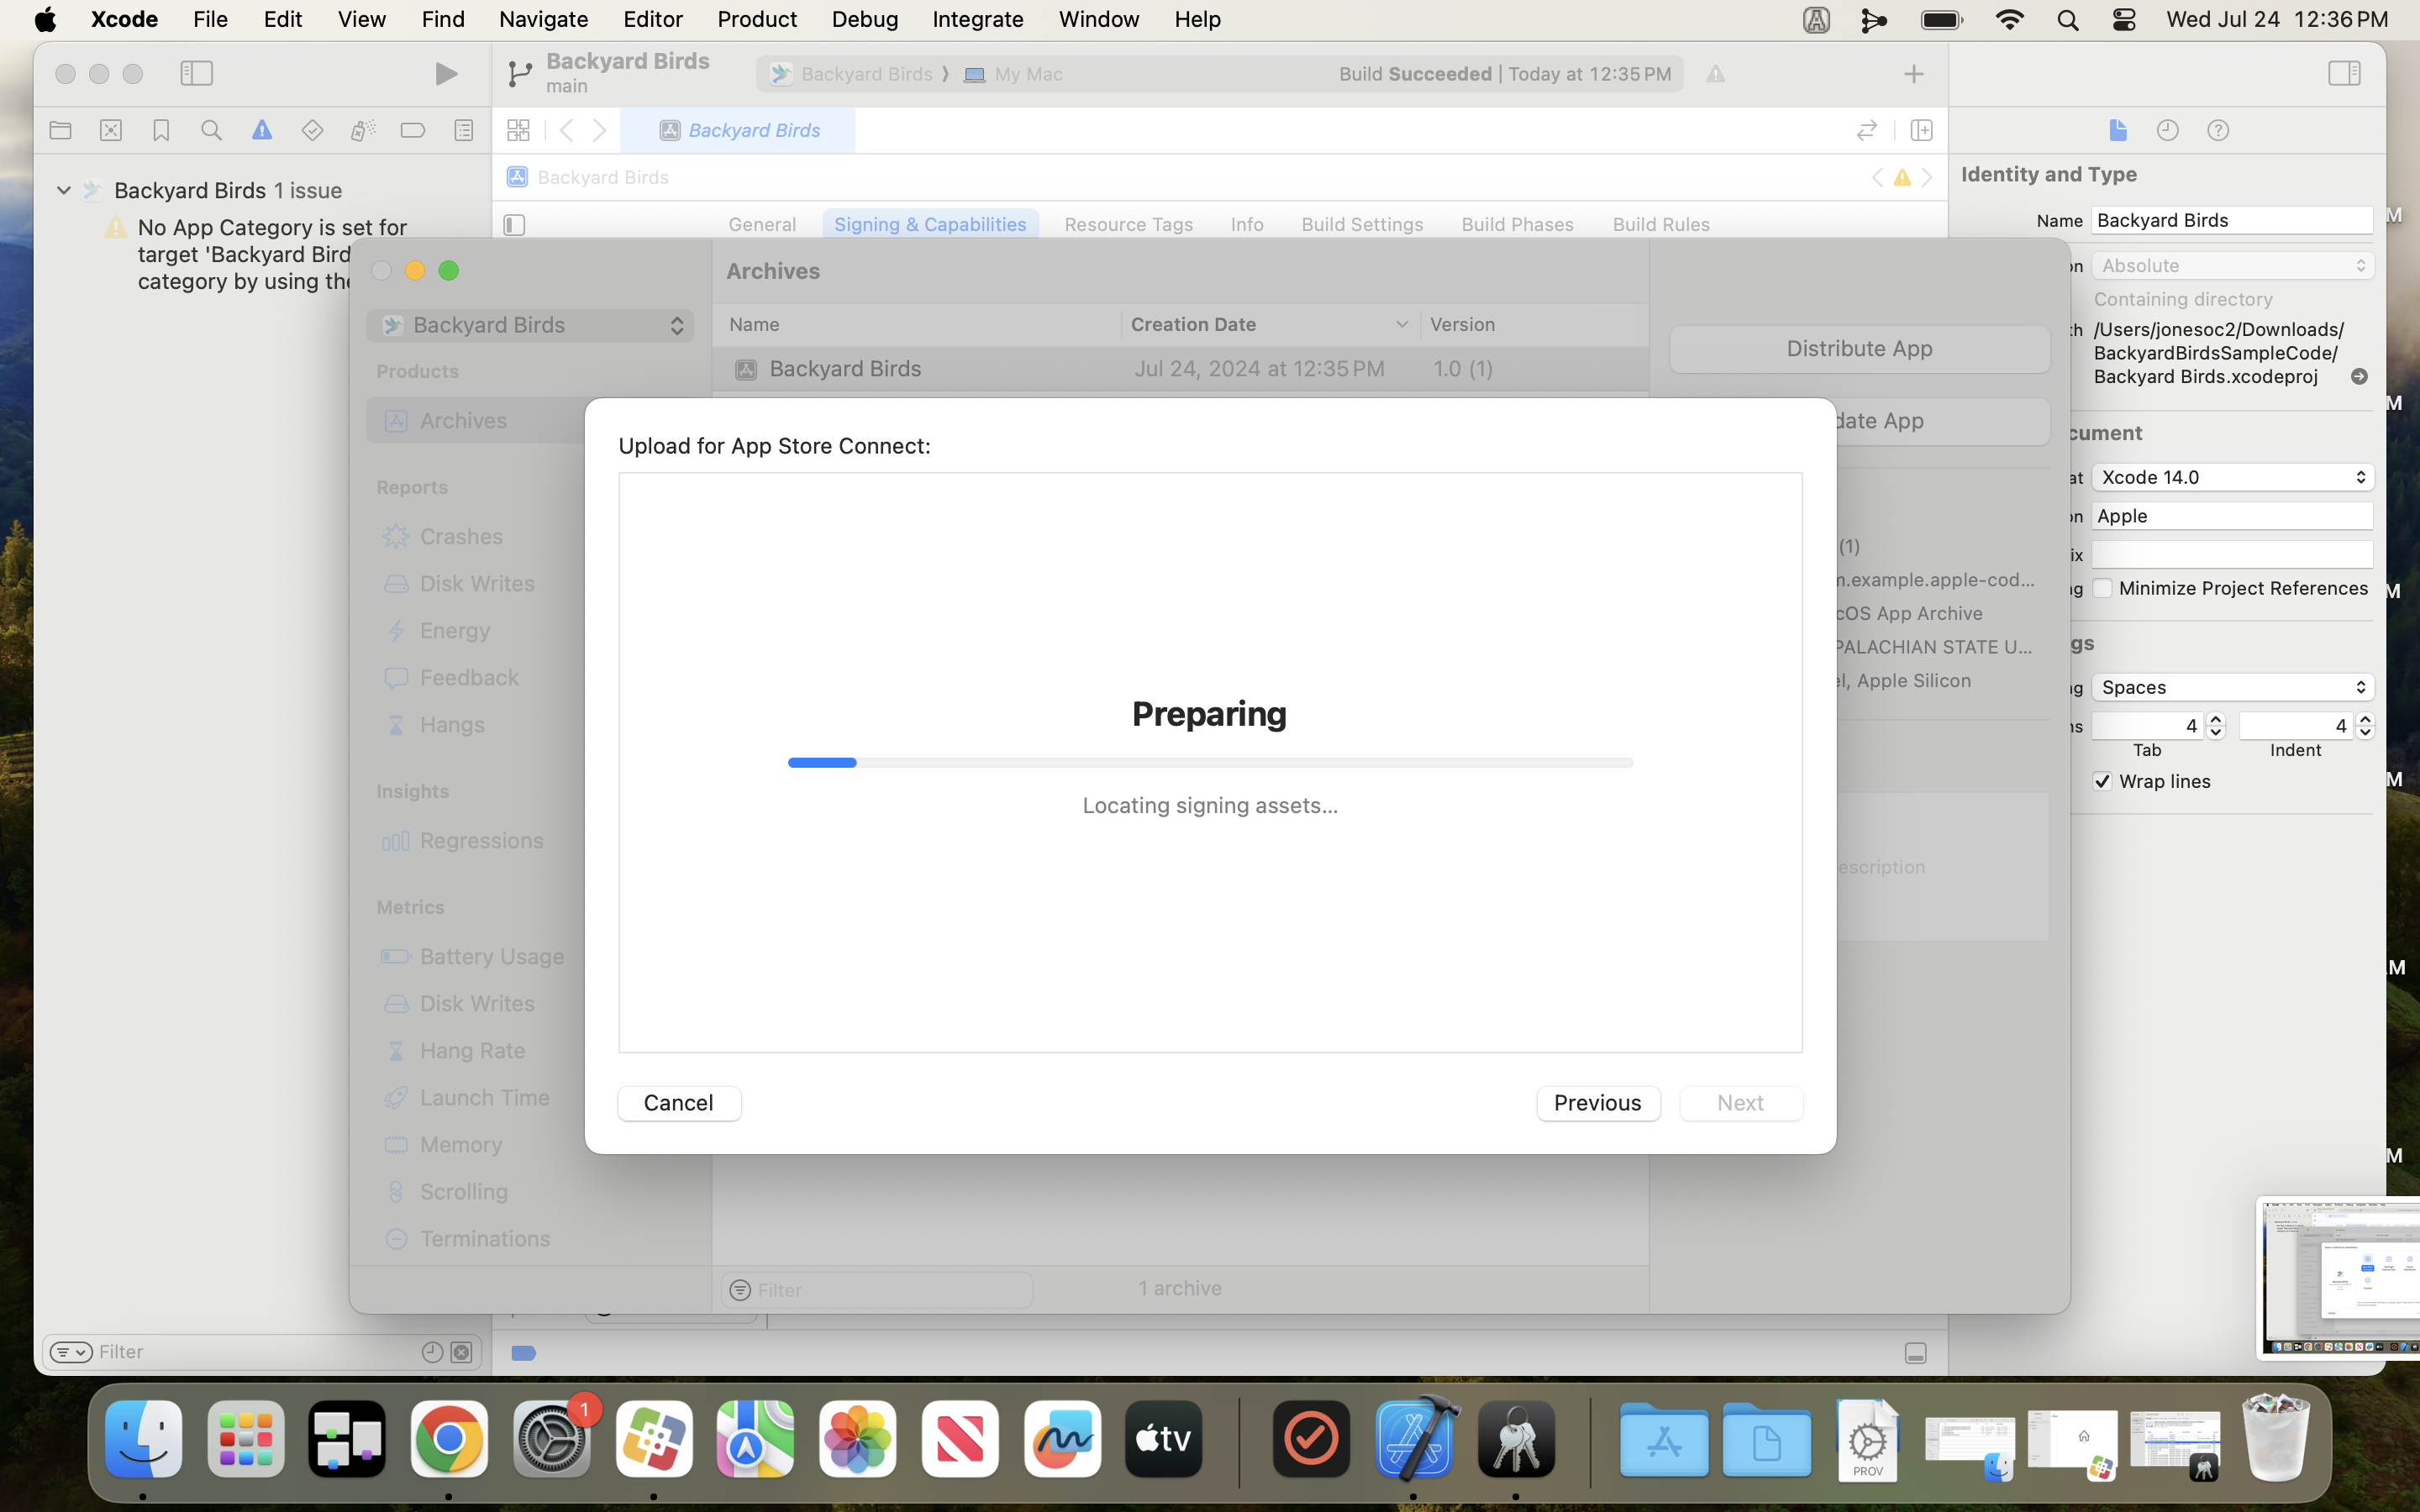Click the reveal path arrow icon in inspector
The width and height of the screenshot is (2420, 1512).
pos(2359,377)
